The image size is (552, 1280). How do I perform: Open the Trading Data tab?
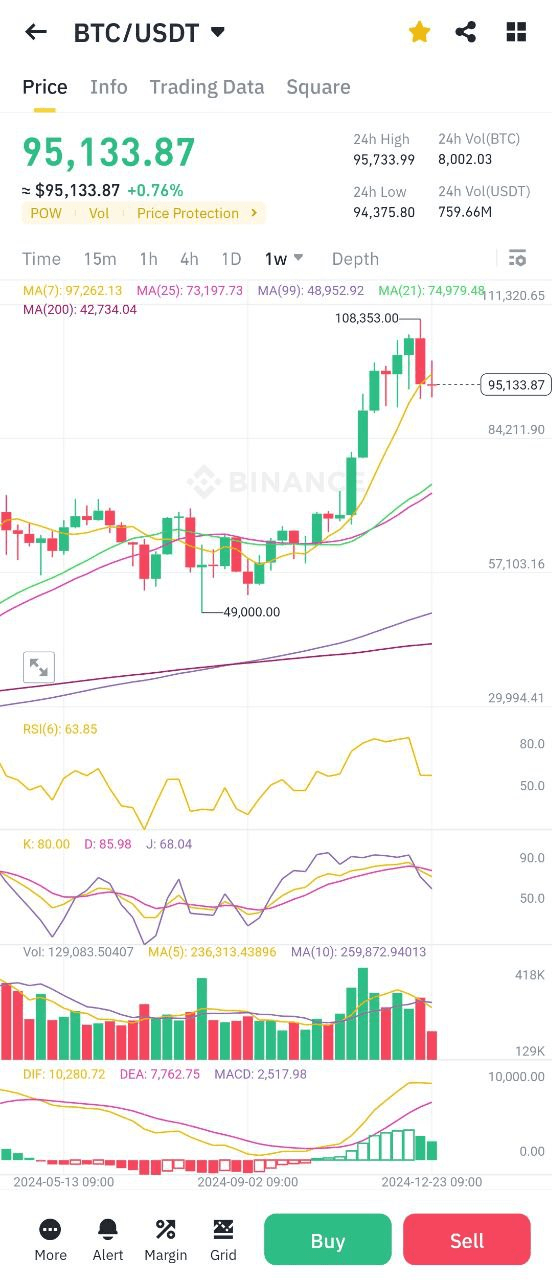(207, 87)
